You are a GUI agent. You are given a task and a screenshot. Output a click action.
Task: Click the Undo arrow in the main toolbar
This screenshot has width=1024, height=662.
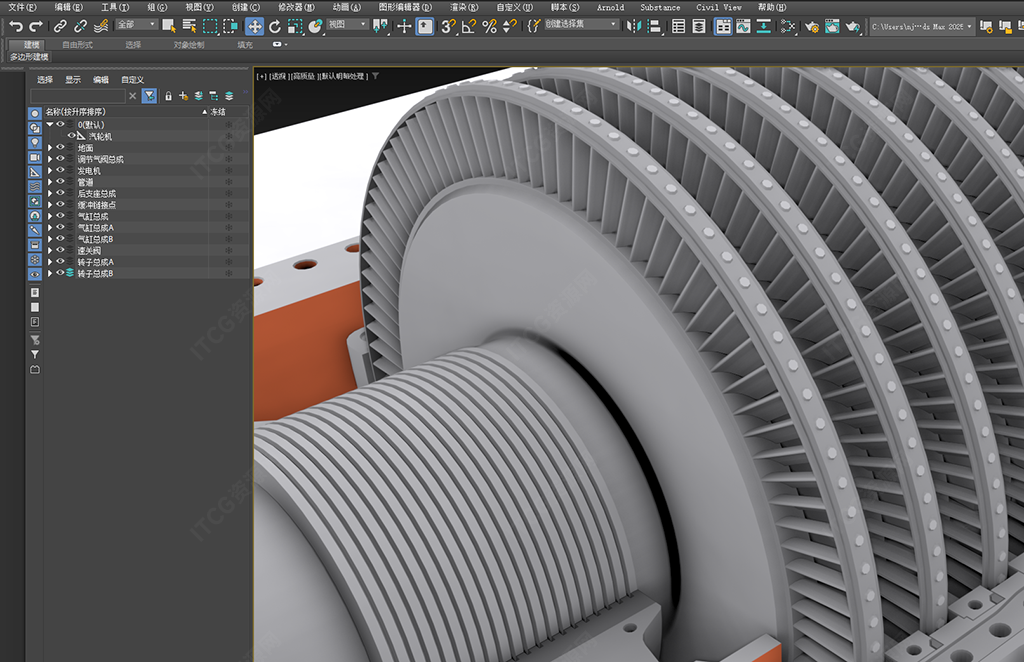pos(15,26)
